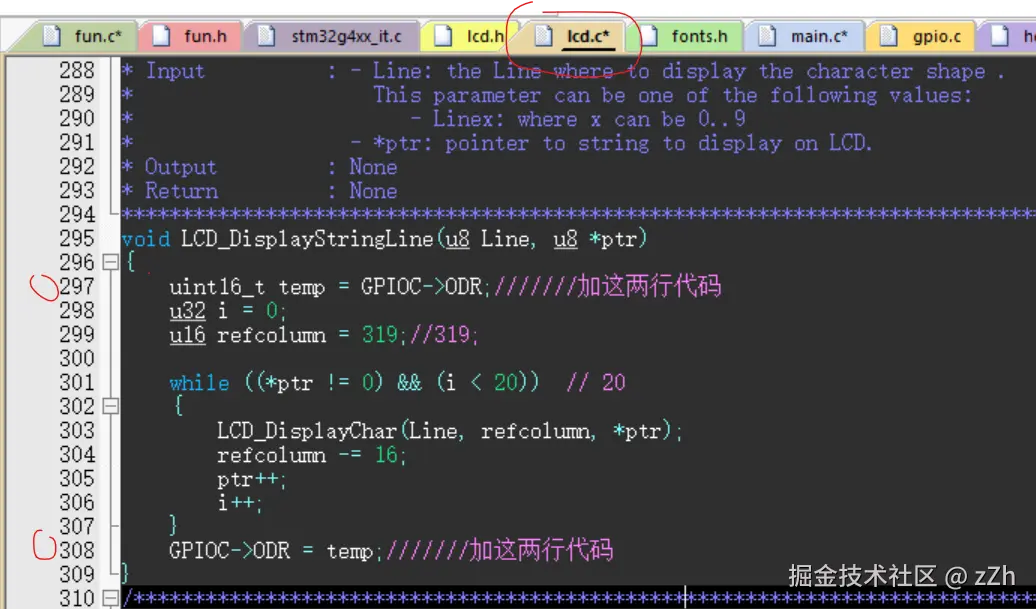Click the file icon on the stm32g4xx_it.c tab

click(x=267, y=37)
